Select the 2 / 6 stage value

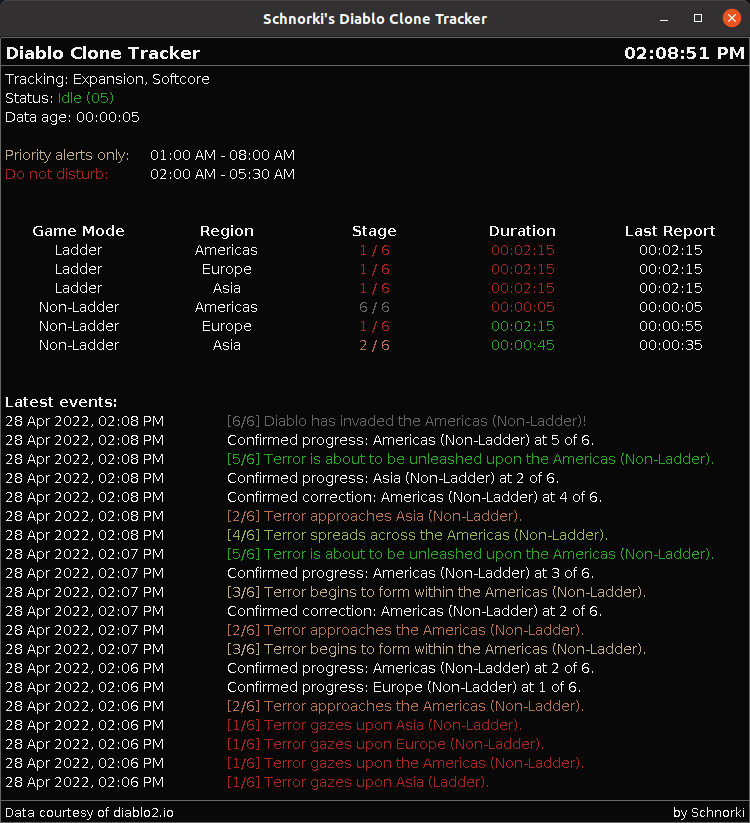tap(375, 345)
